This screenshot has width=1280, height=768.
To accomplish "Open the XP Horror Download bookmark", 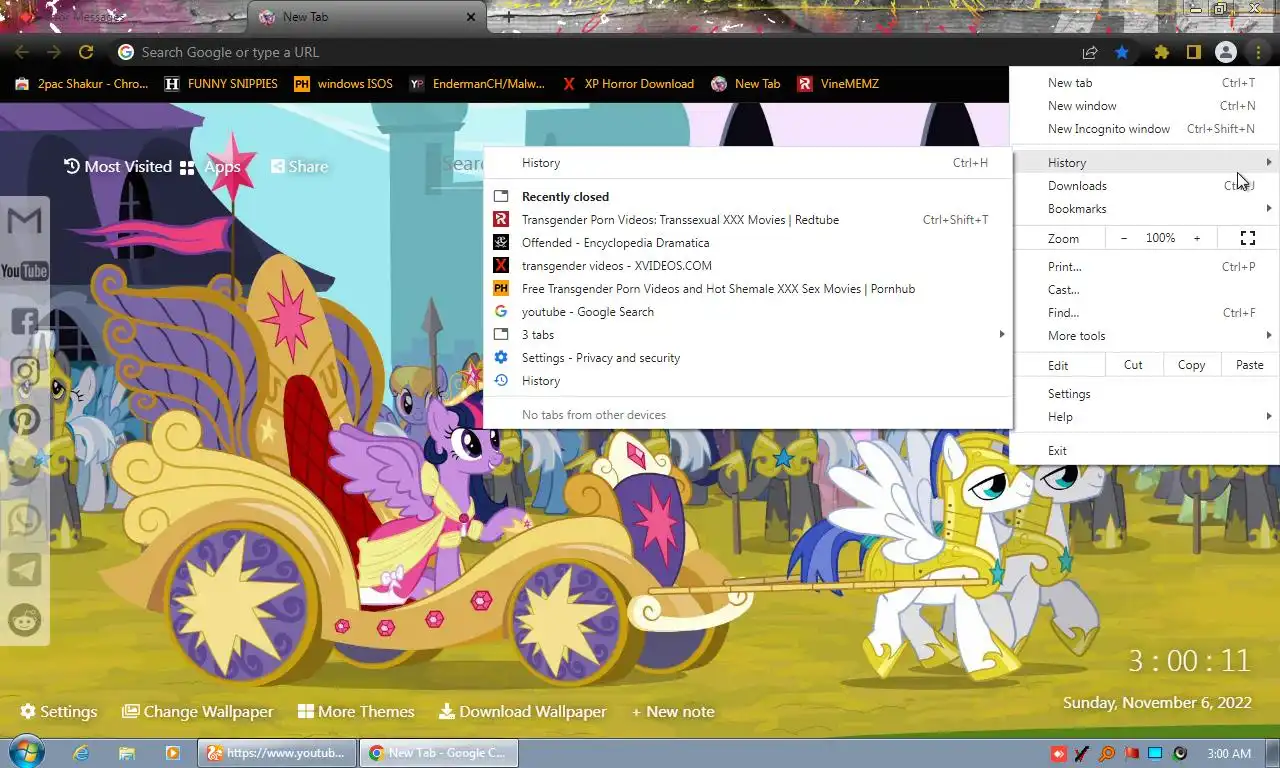I will 628,84.
